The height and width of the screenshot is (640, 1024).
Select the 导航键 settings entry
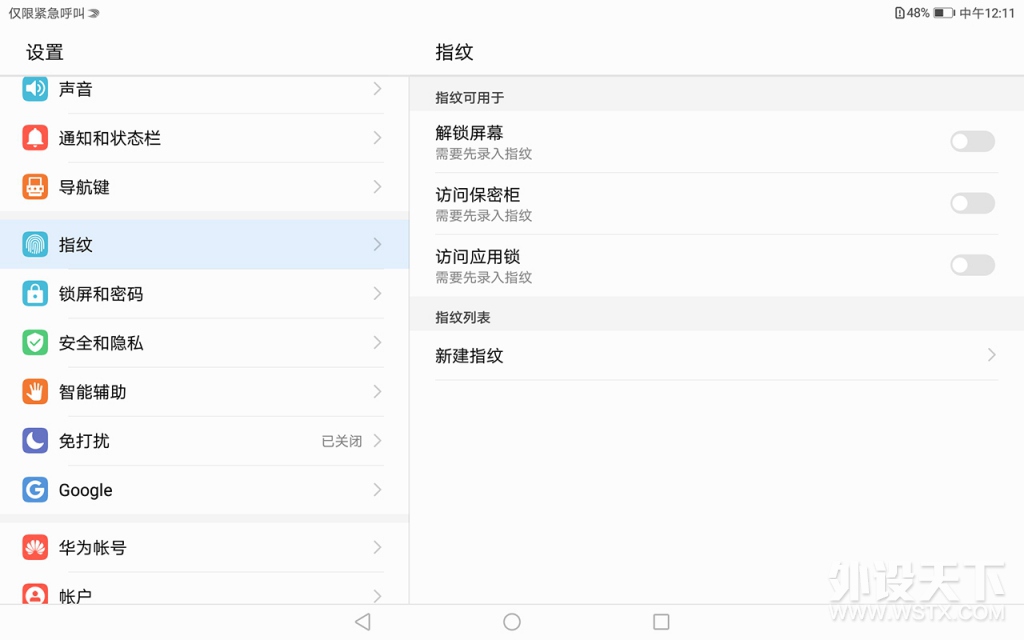204,187
